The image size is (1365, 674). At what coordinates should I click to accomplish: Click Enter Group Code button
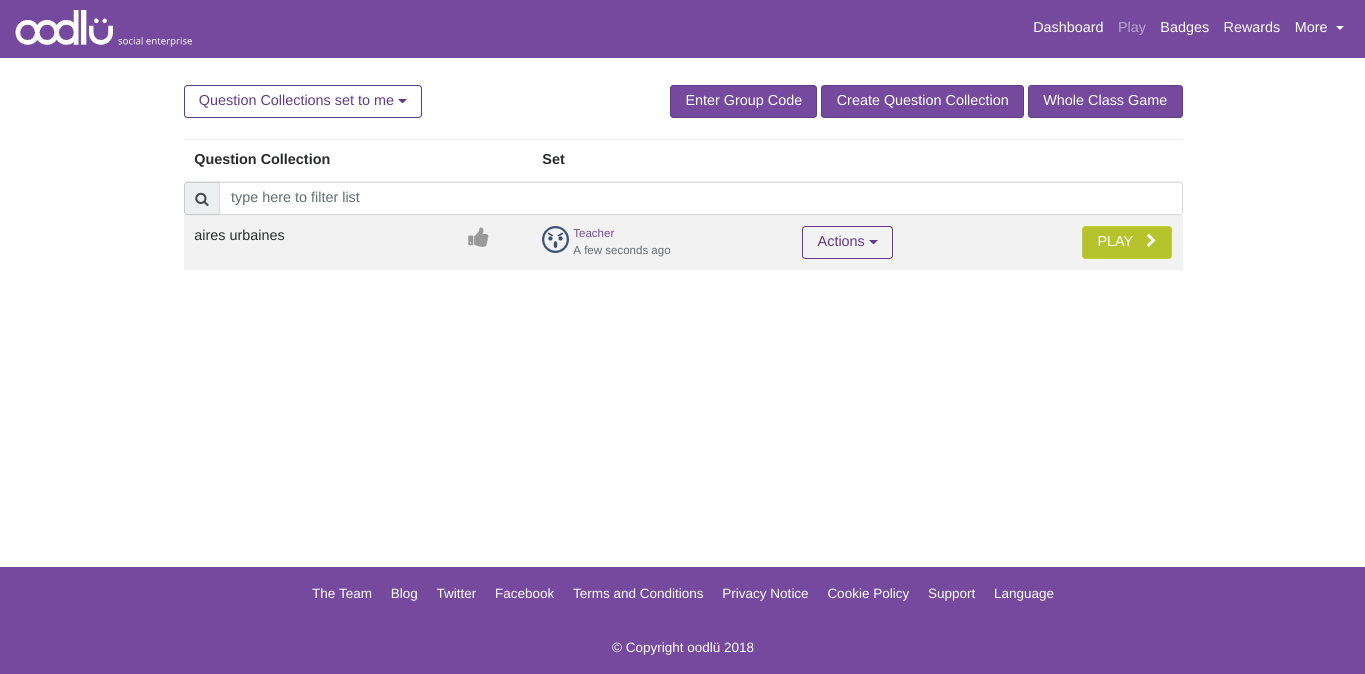point(743,101)
